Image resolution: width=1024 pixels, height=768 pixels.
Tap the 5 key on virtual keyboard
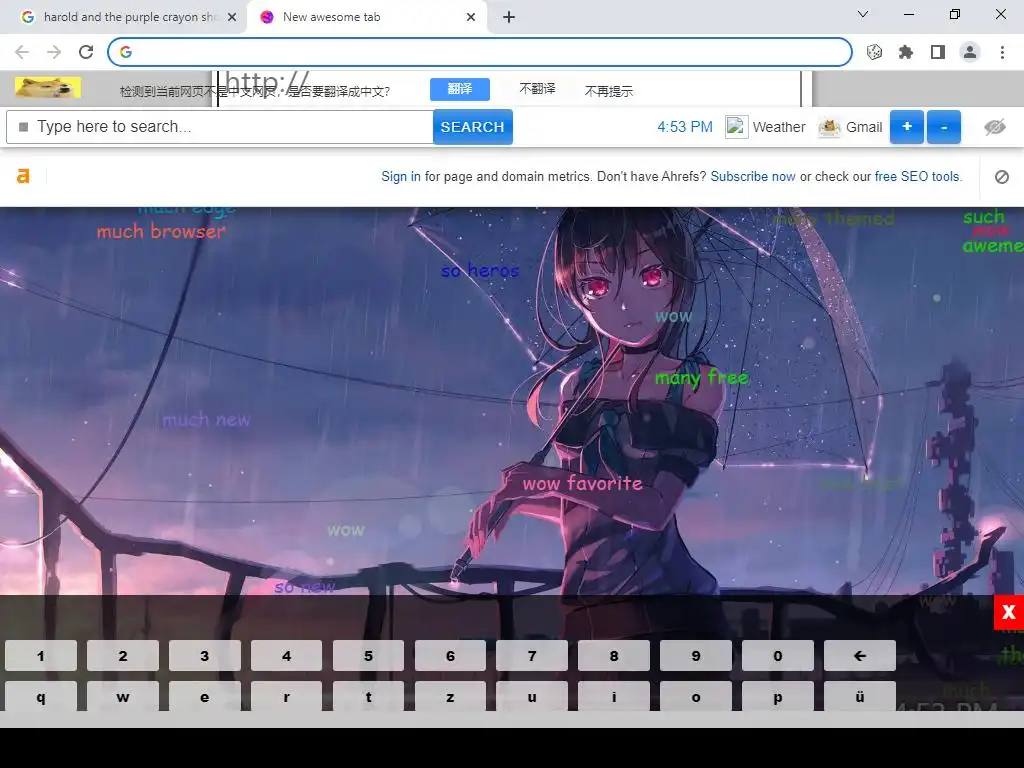(368, 656)
